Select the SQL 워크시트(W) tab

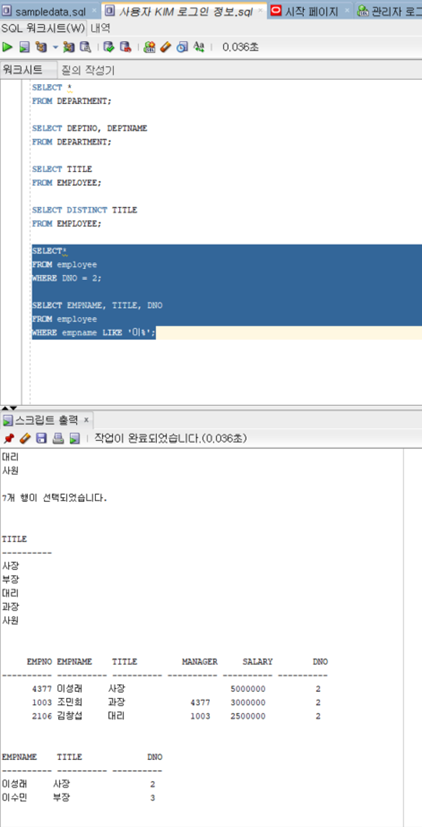click(x=44, y=28)
